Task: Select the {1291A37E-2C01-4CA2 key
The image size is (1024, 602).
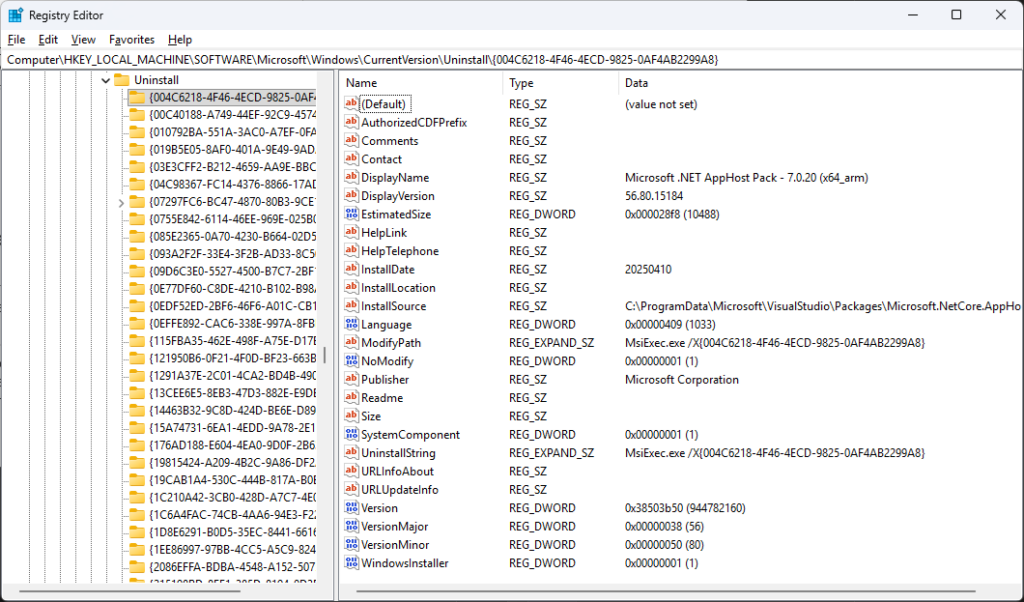Action: [232, 375]
